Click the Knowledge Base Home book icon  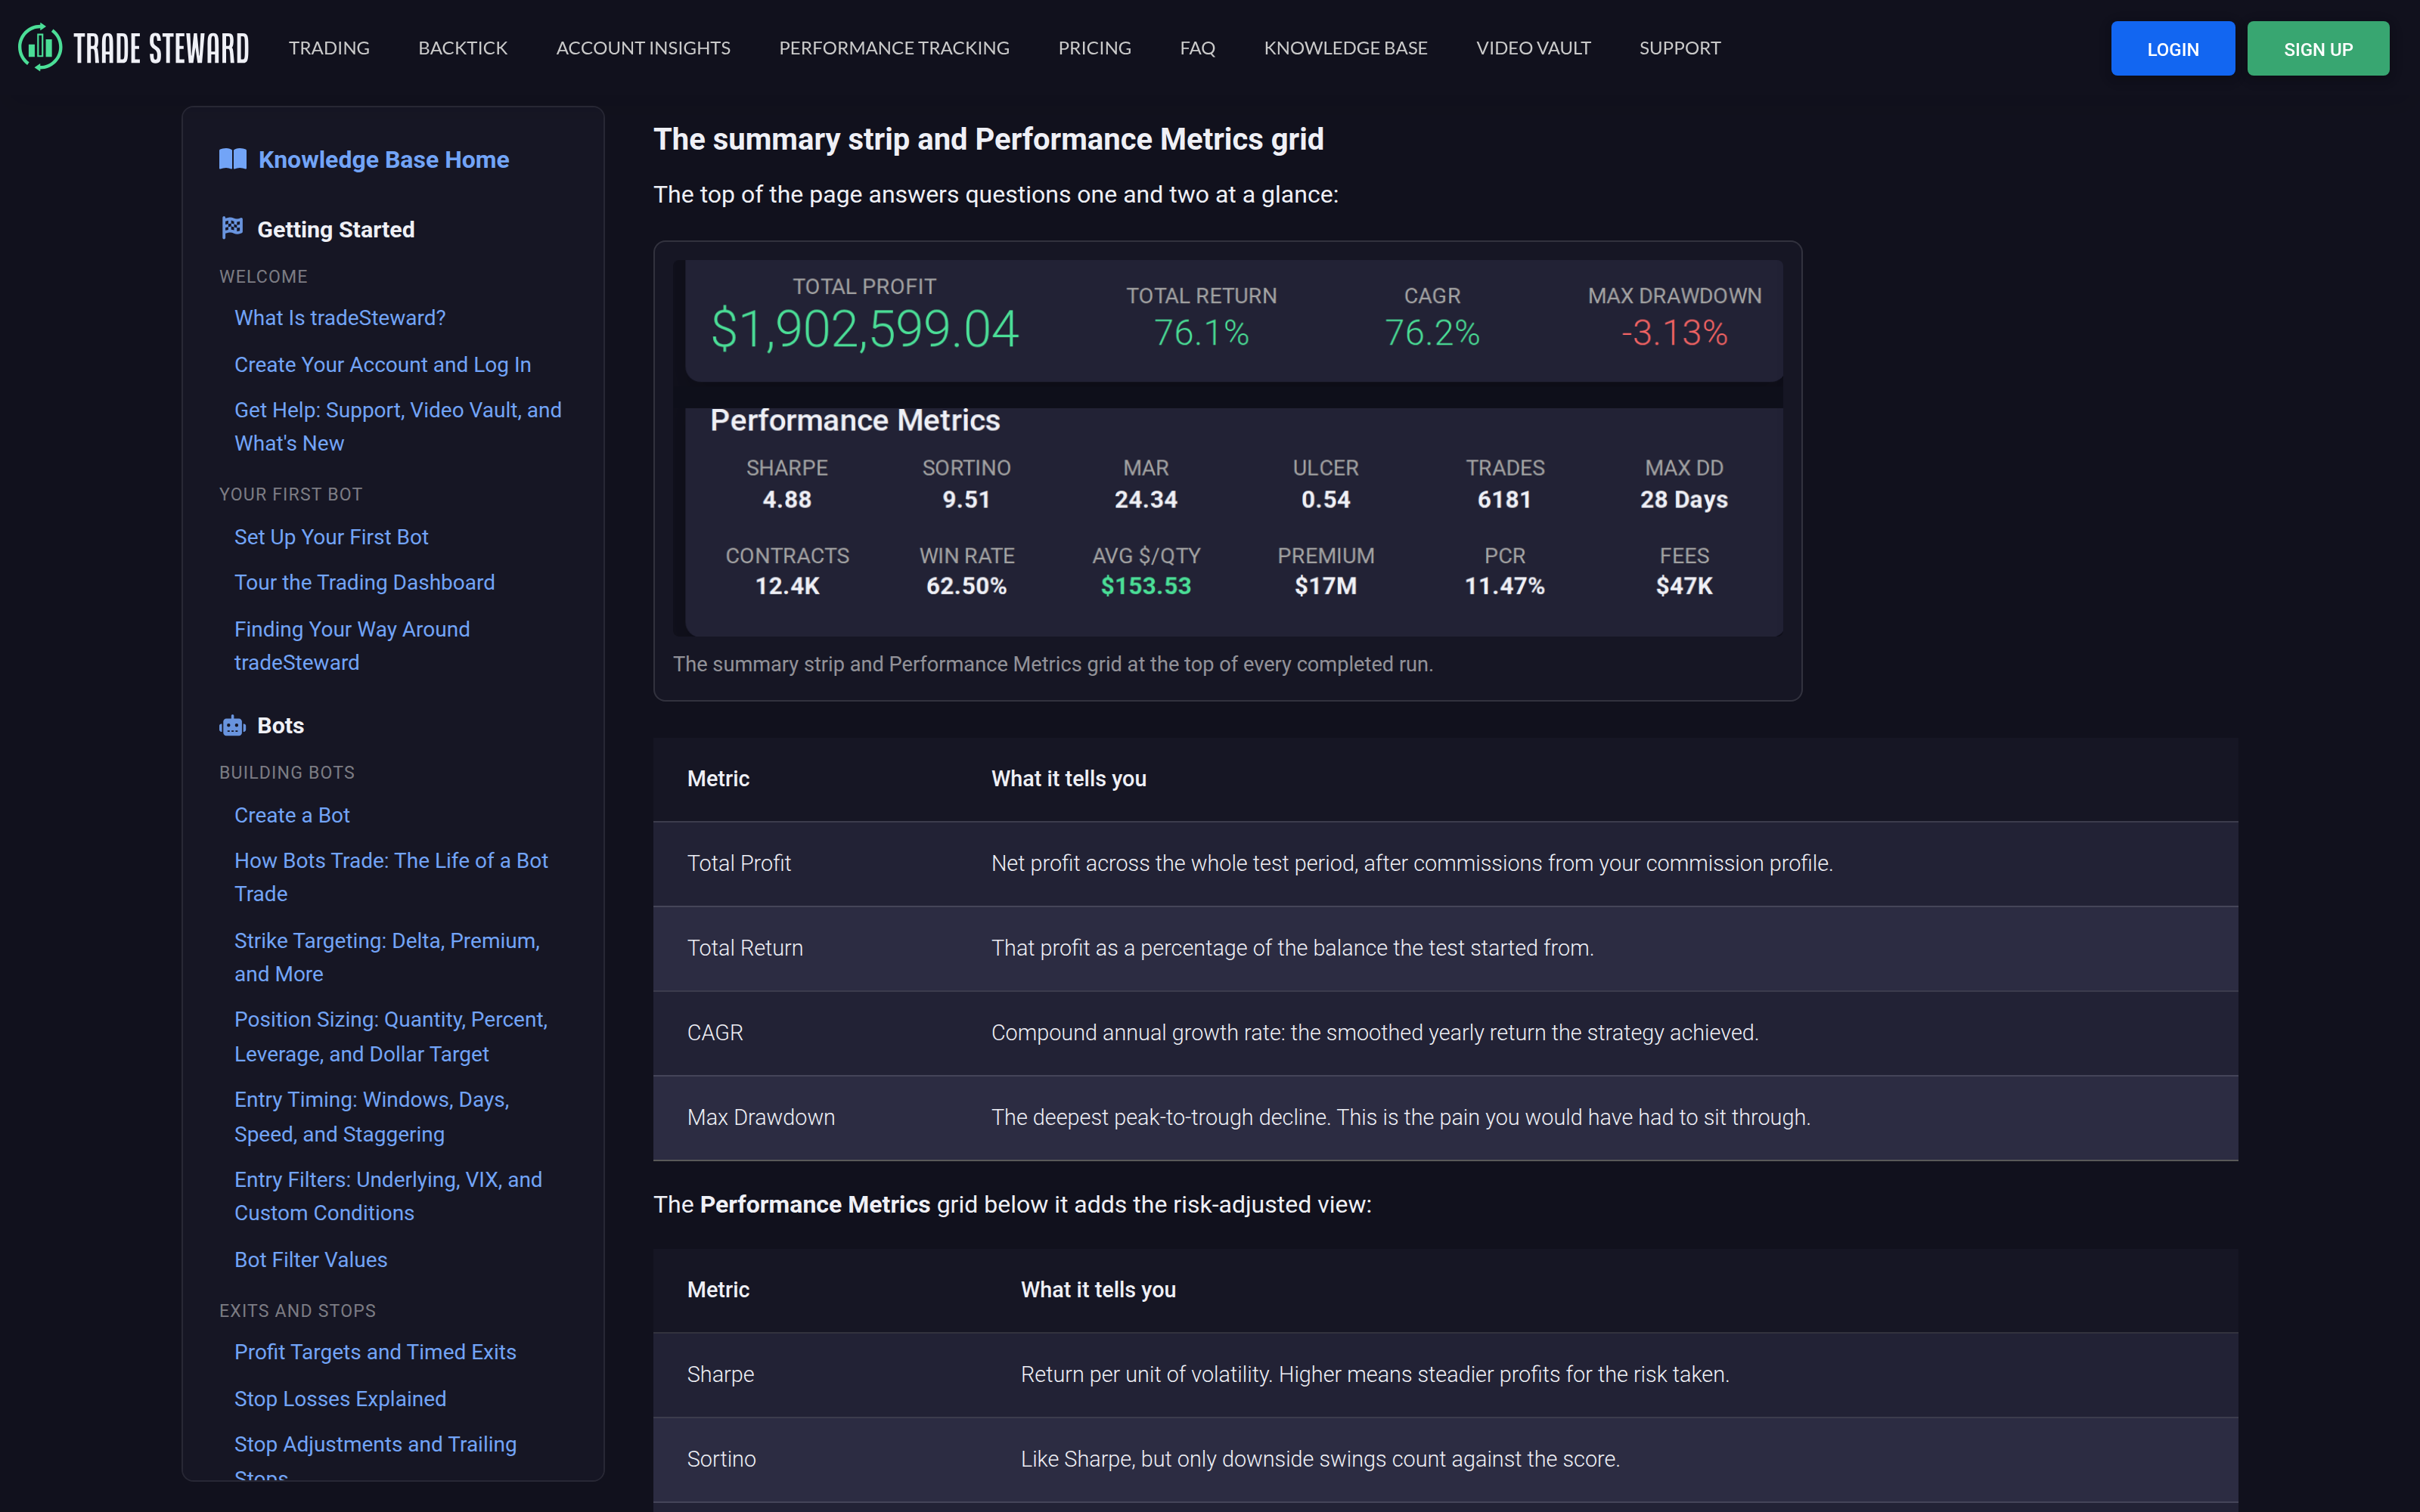233,159
